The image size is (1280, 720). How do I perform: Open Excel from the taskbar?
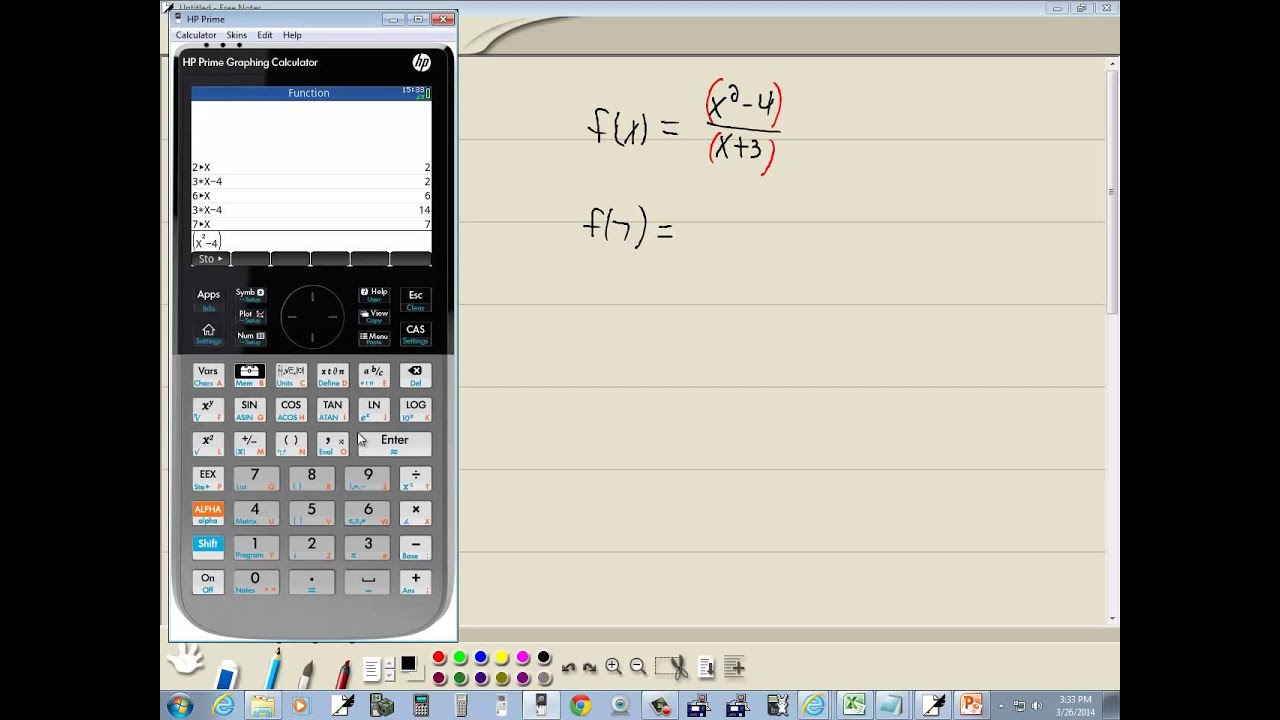pos(853,706)
